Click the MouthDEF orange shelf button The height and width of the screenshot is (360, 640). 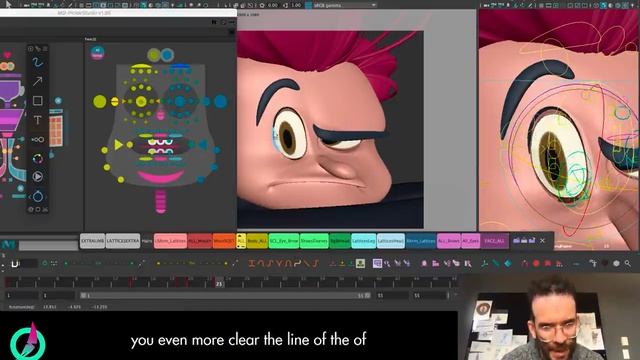pyautogui.click(x=224, y=241)
